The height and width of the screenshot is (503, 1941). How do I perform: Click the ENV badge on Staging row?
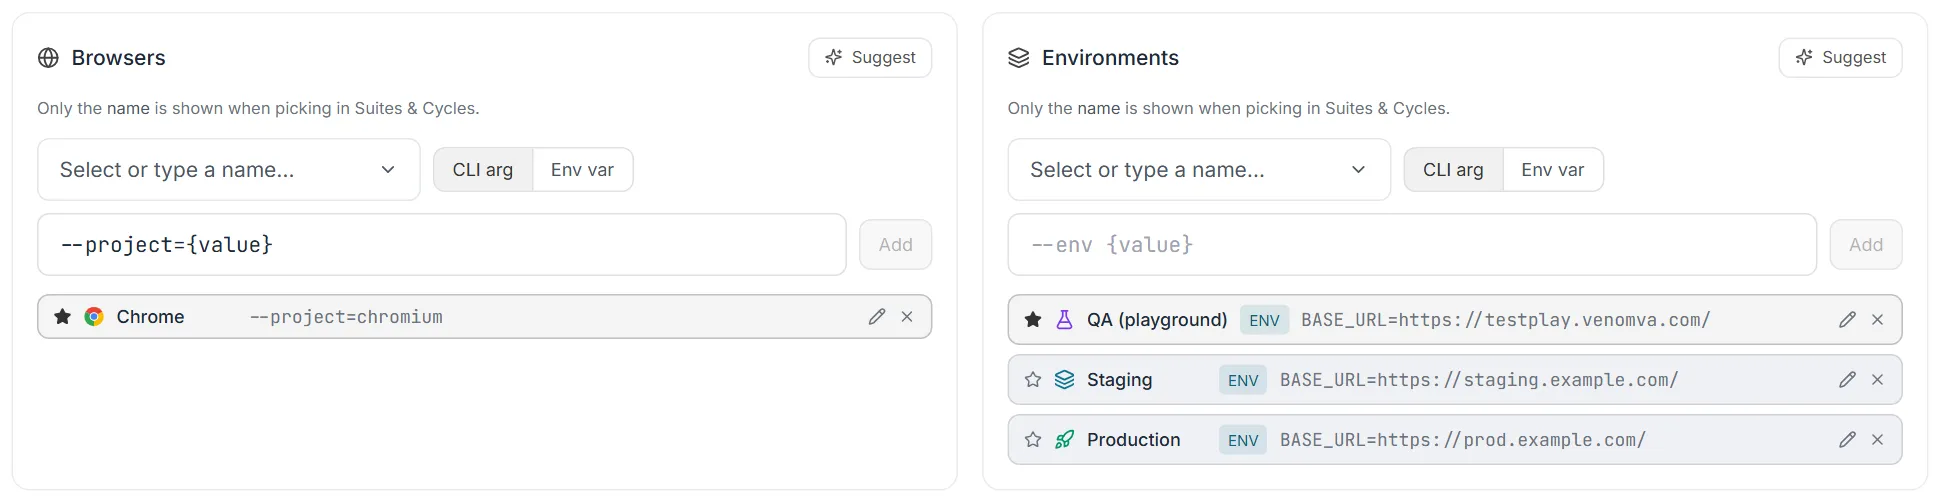[x=1243, y=380]
